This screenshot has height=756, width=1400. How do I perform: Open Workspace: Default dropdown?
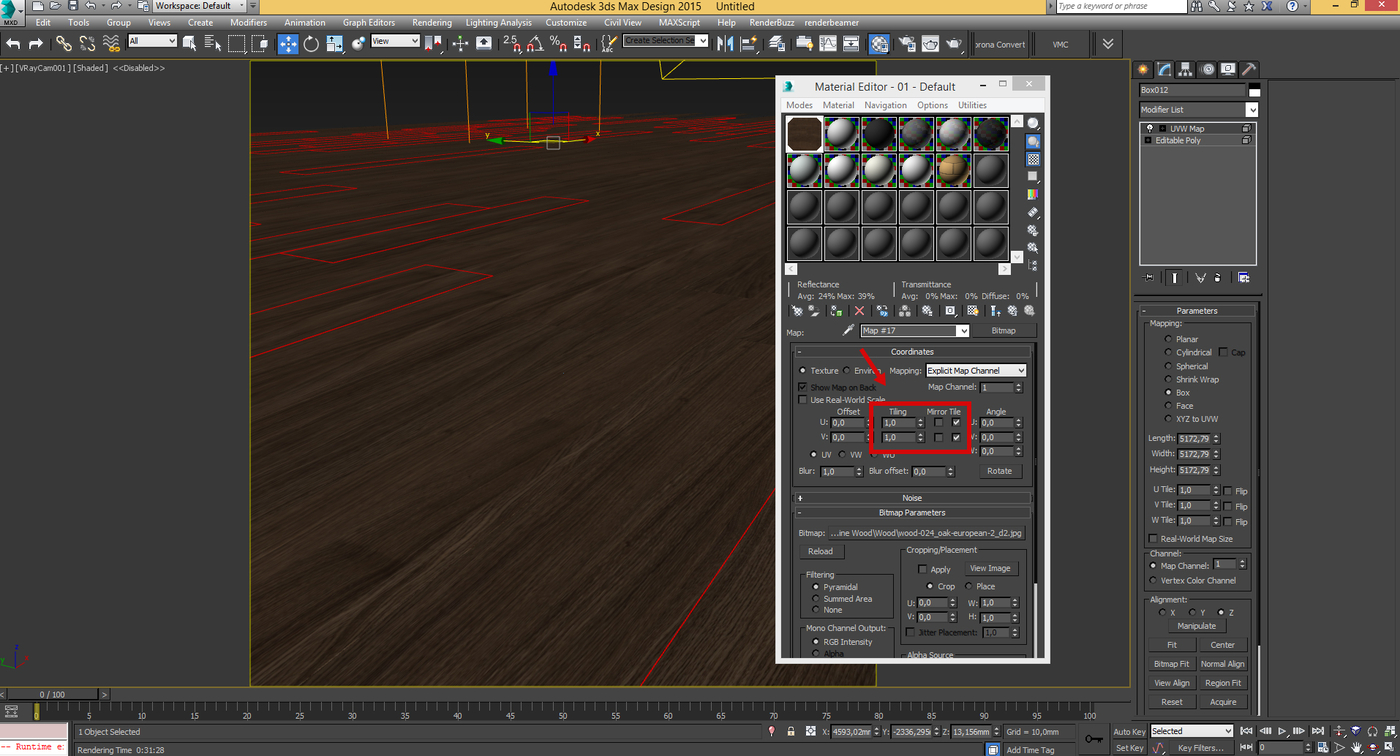(x=199, y=6)
